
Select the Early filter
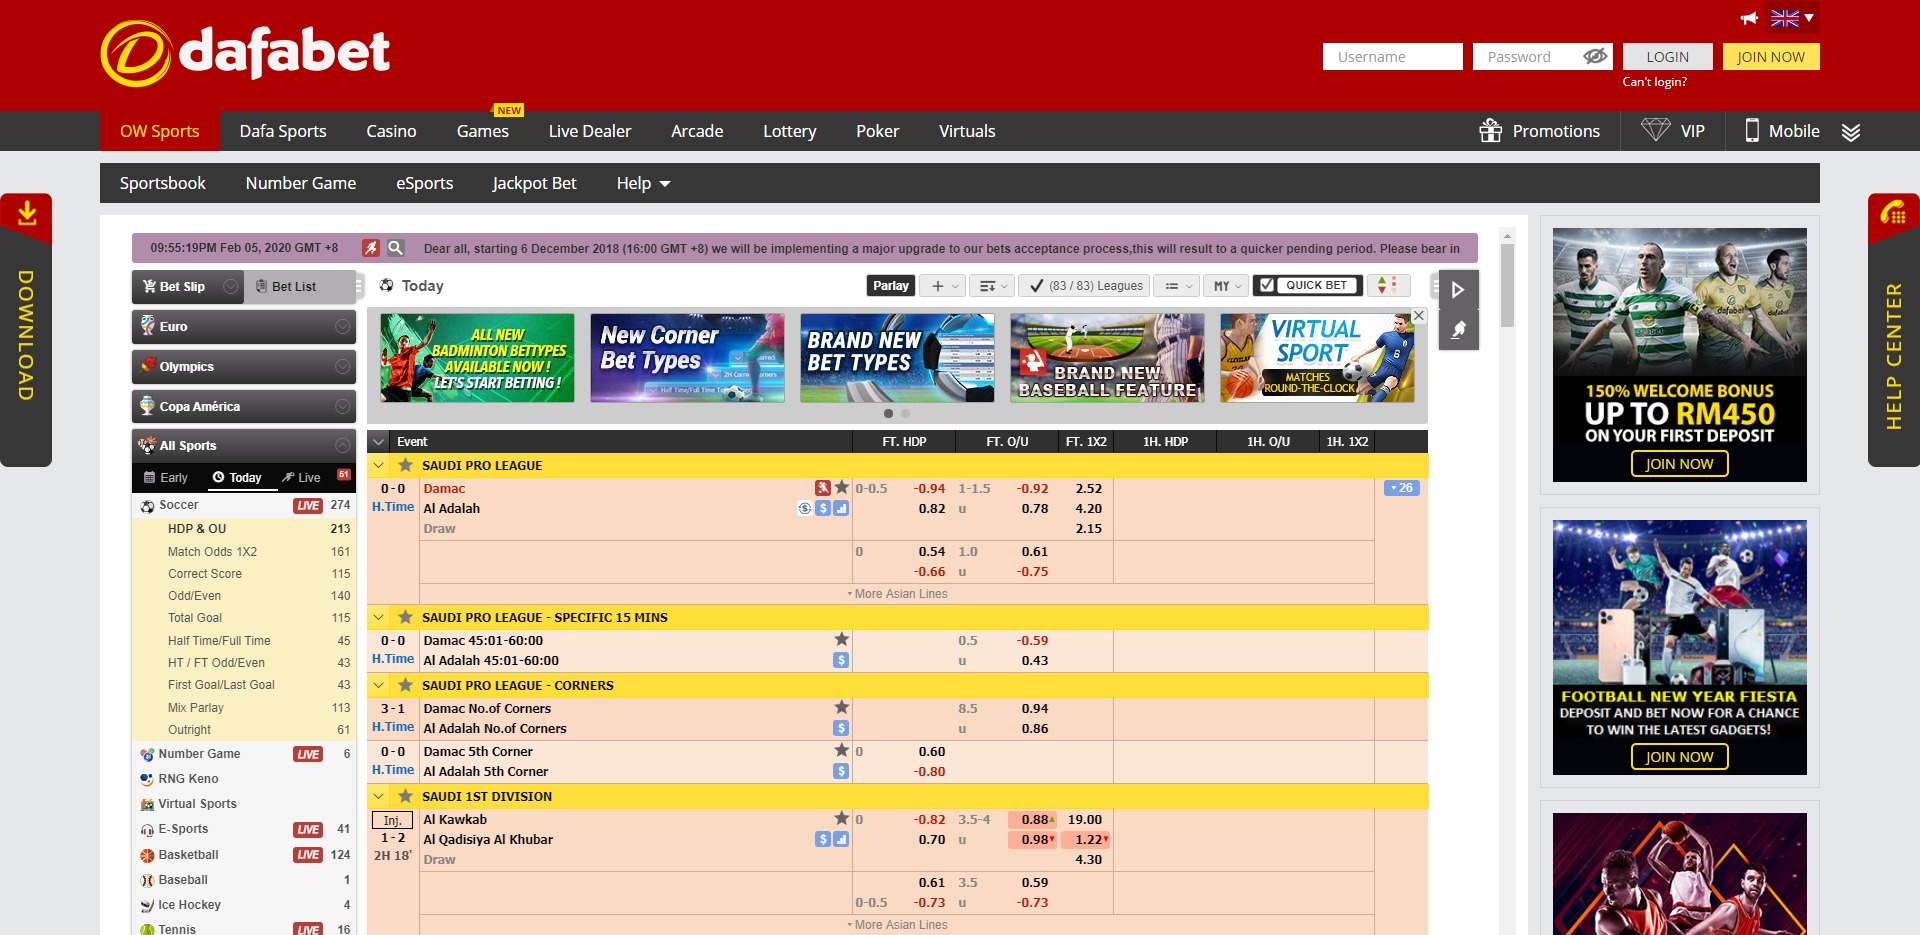(x=166, y=478)
